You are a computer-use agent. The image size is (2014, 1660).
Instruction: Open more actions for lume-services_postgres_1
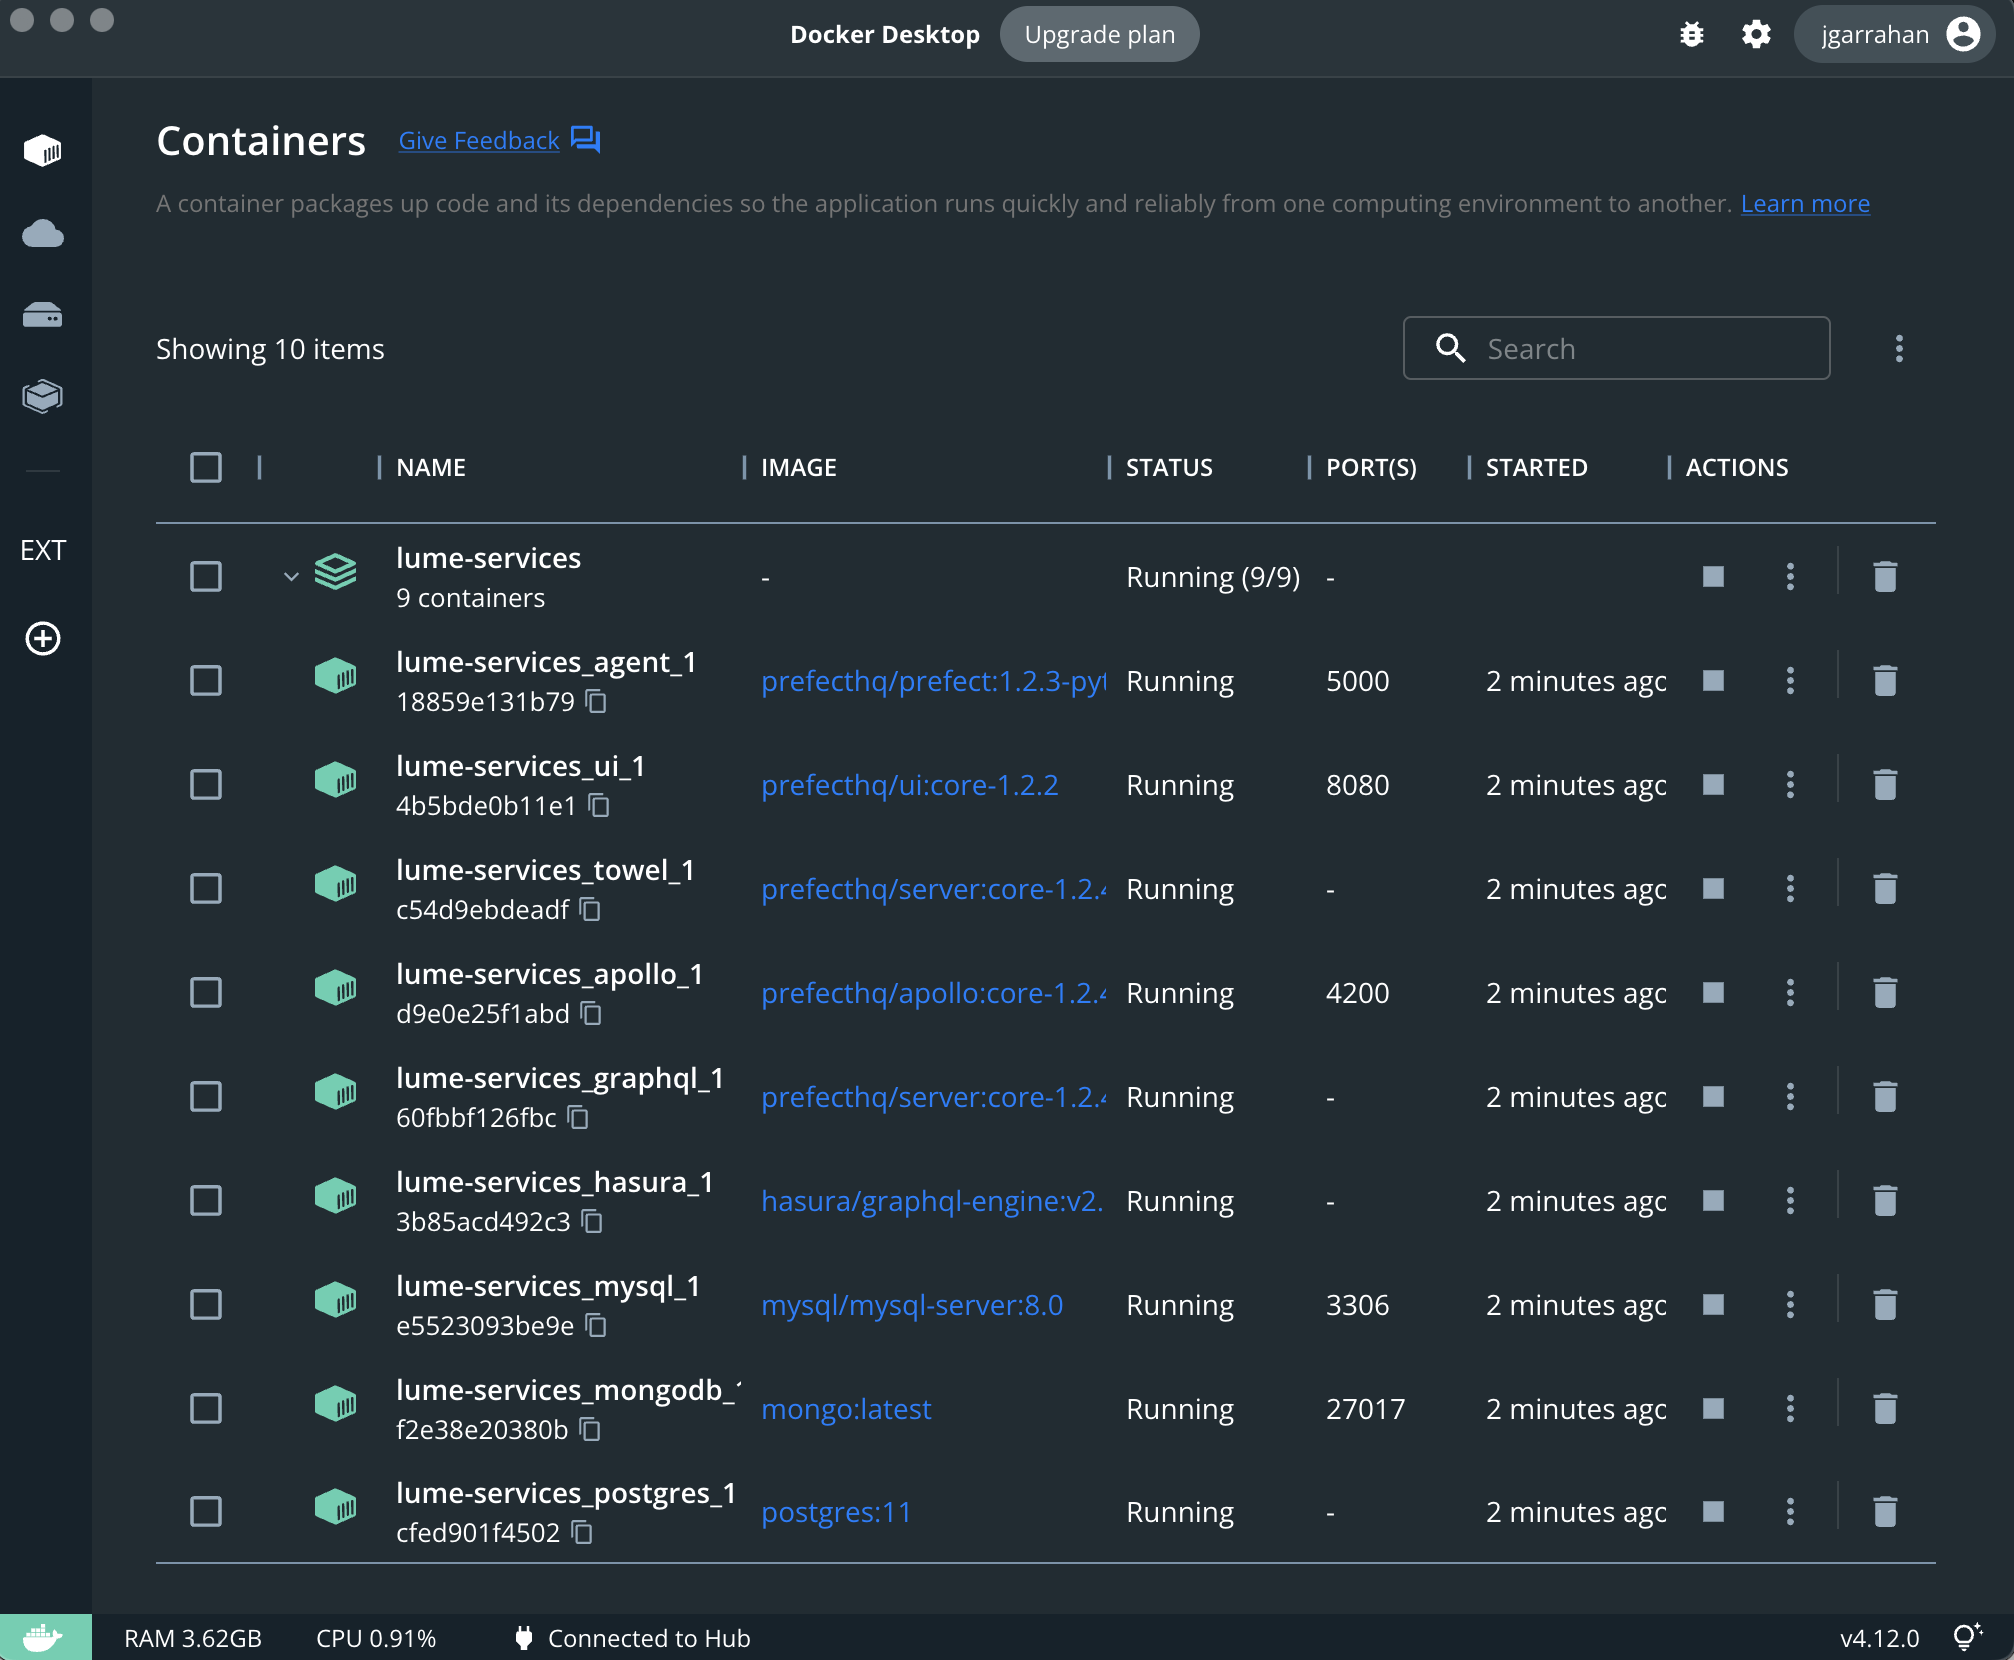coord(1790,1511)
